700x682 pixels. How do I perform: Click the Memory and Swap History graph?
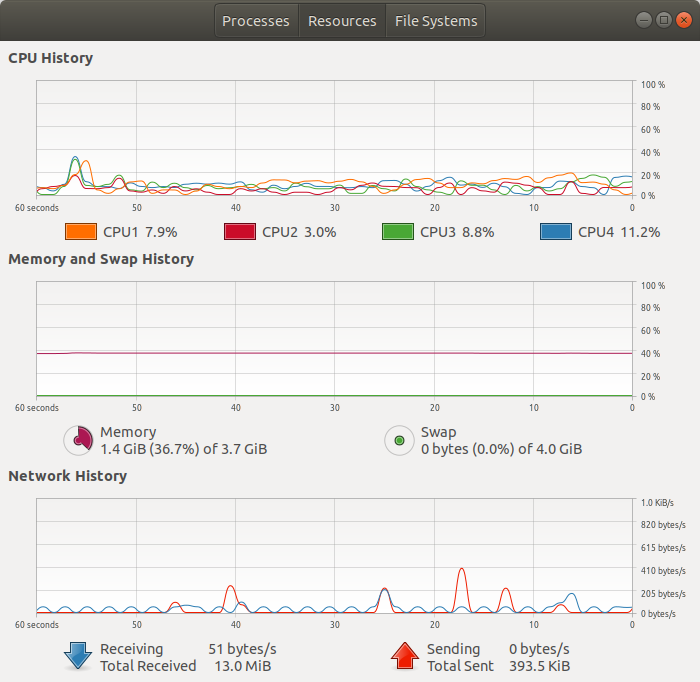[334, 339]
